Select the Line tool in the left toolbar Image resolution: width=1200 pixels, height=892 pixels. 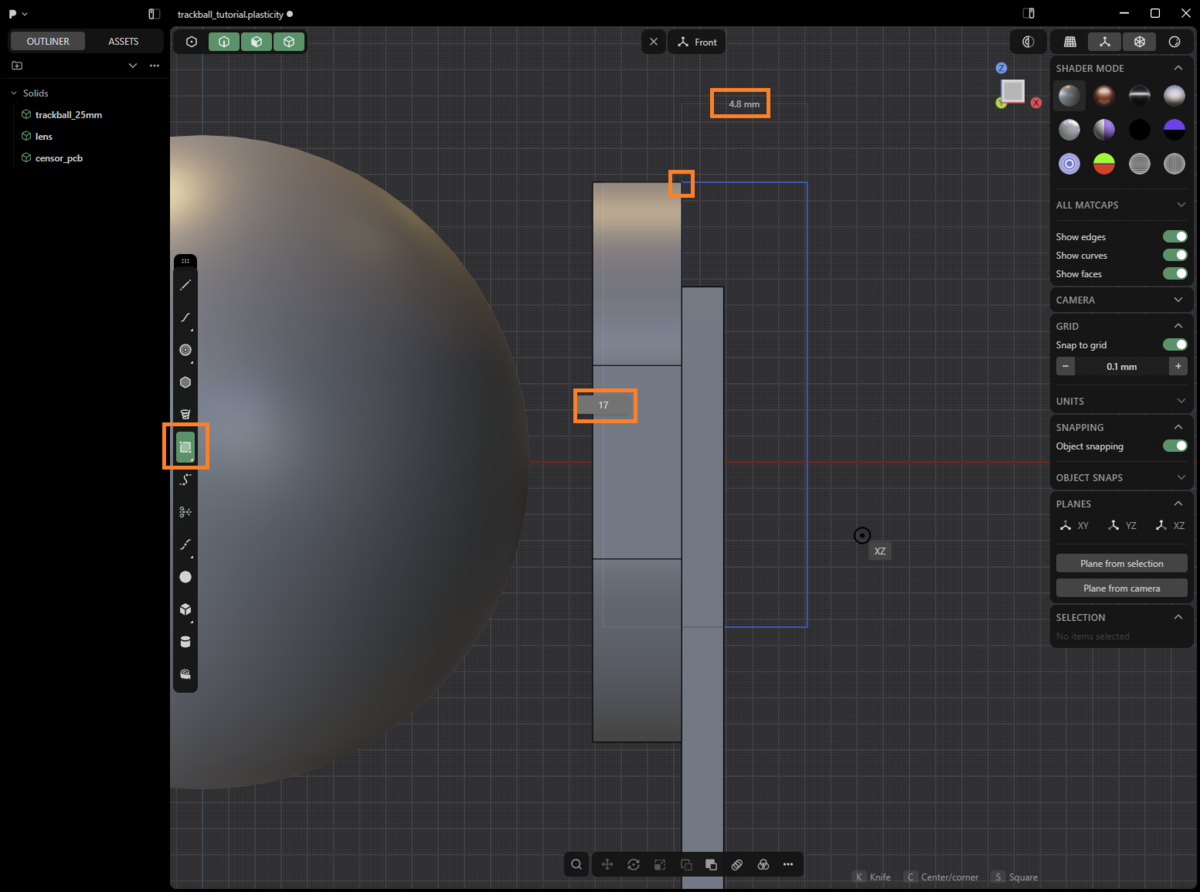[185, 285]
